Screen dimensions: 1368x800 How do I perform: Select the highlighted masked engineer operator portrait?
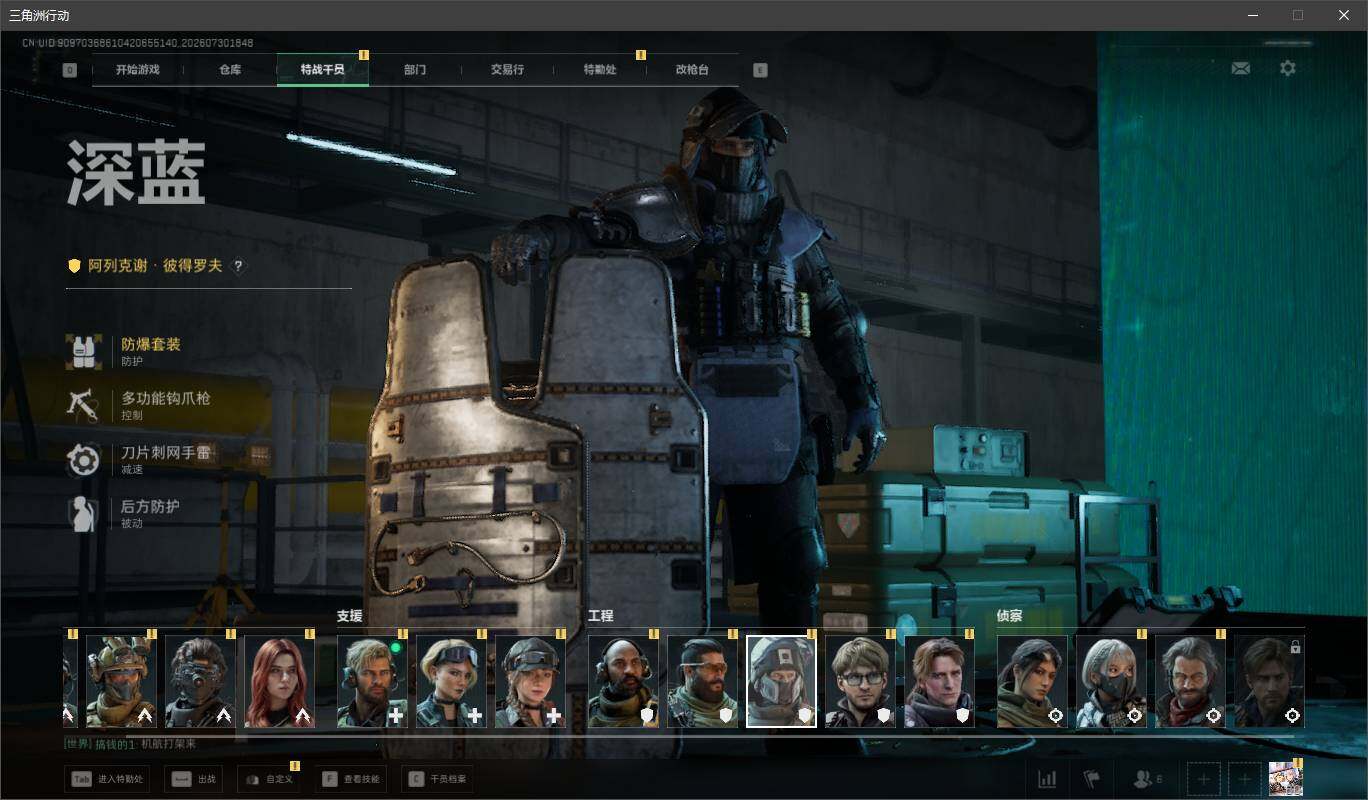point(781,681)
